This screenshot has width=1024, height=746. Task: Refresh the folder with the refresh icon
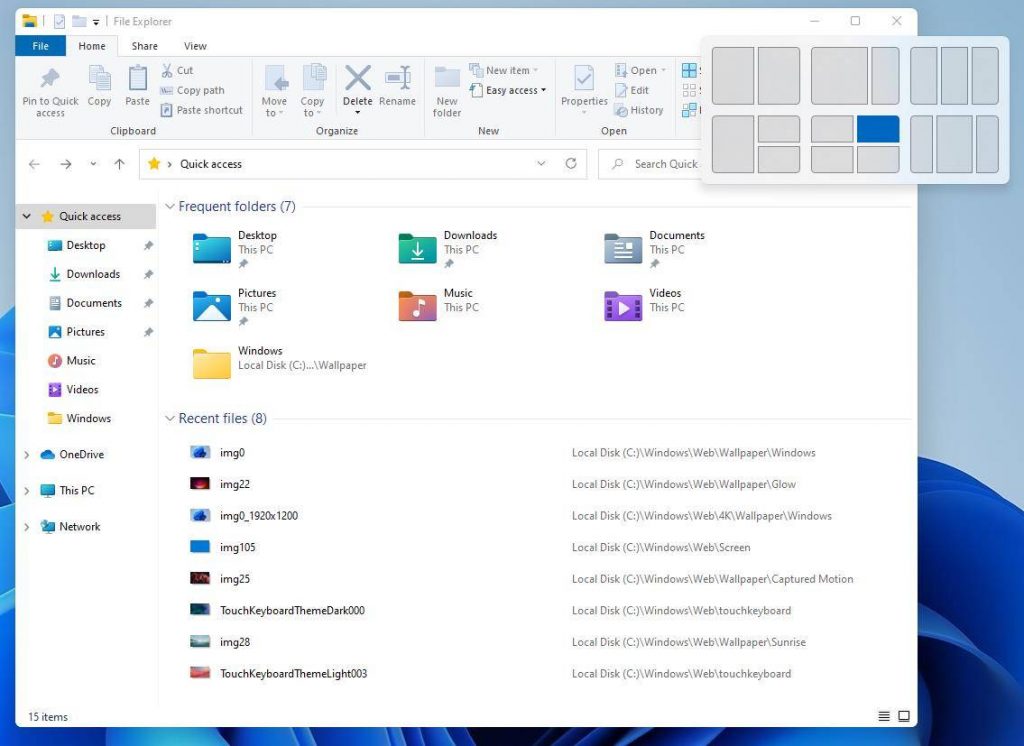570,164
